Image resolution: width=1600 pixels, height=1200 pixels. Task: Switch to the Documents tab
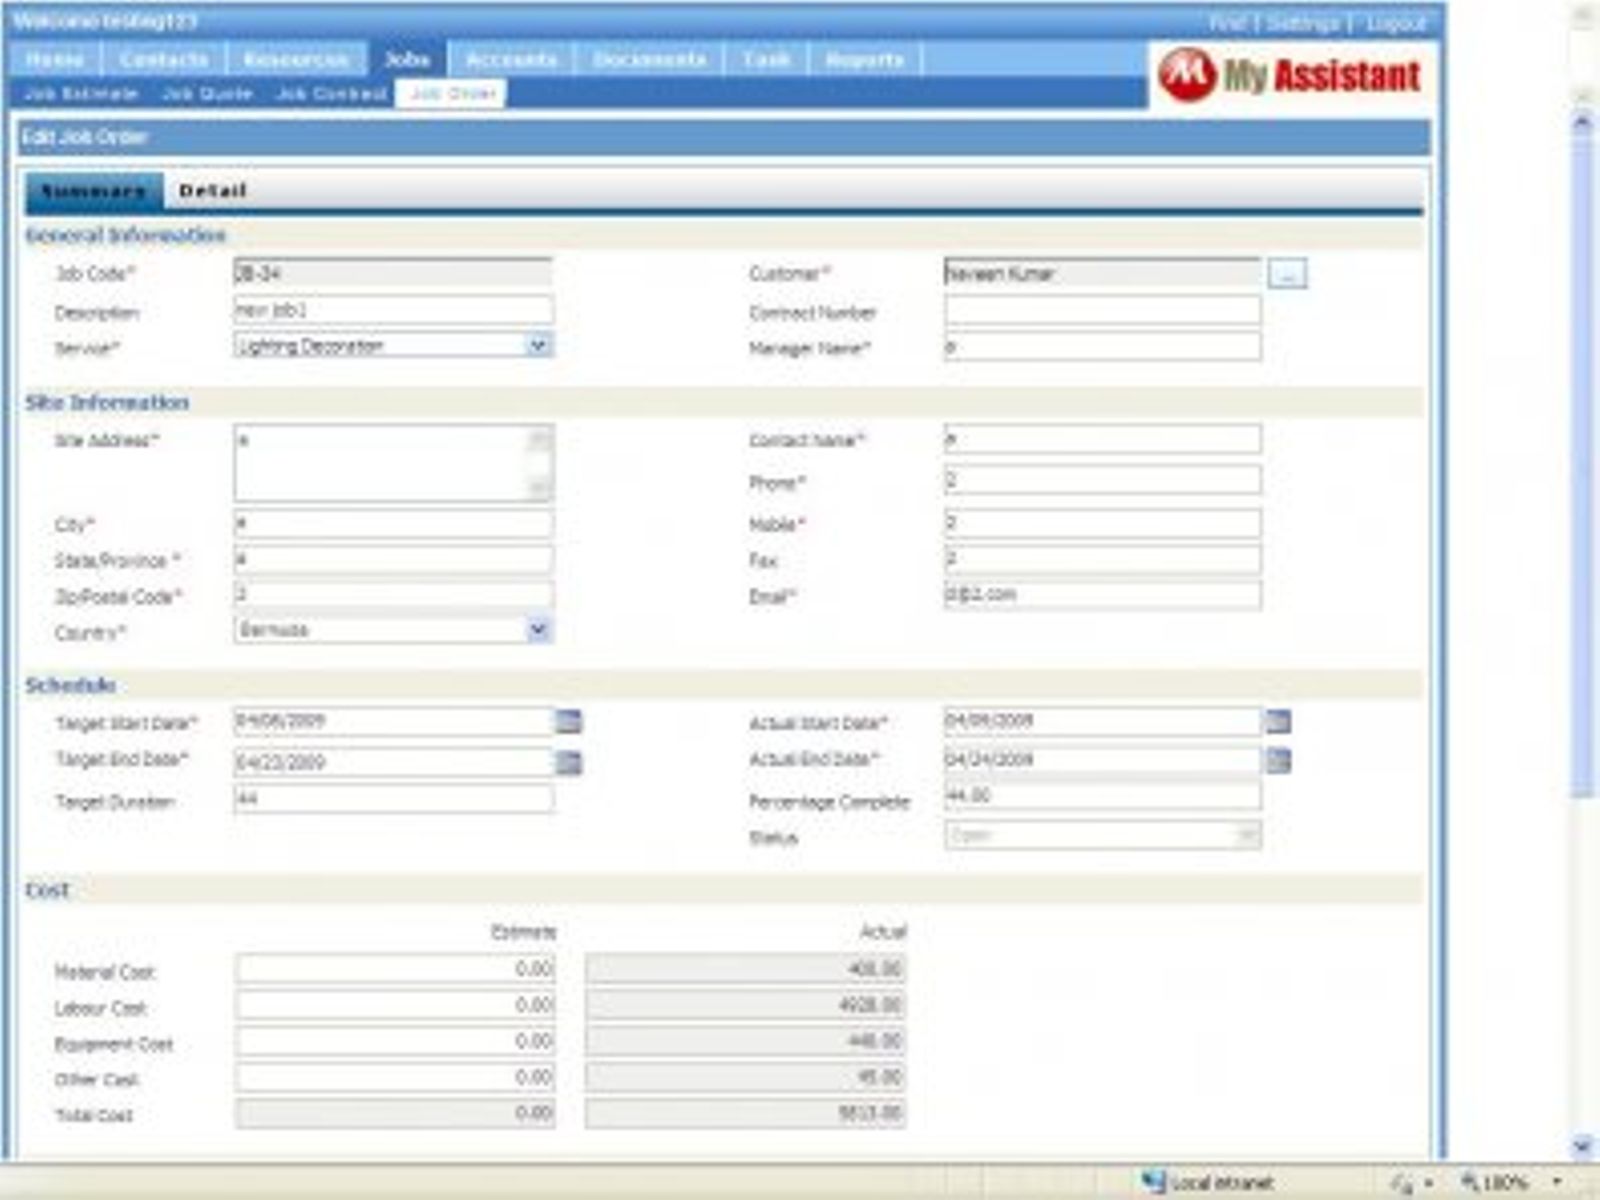coord(650,60)
